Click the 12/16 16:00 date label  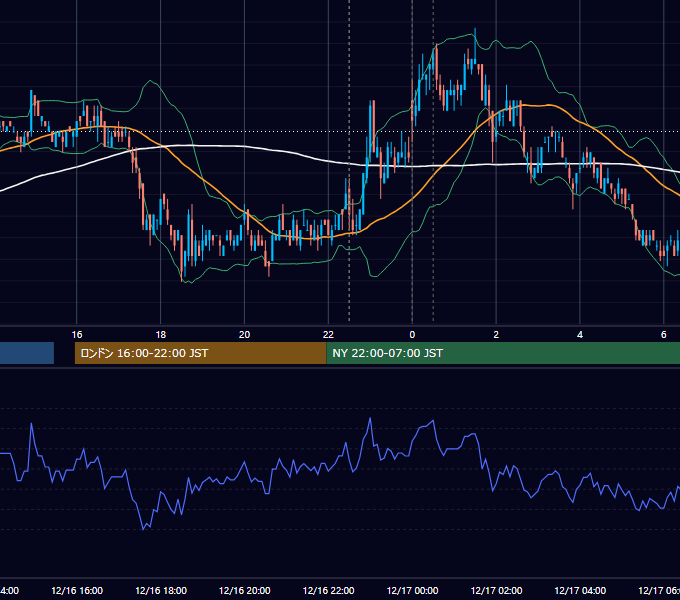pyautogui.click(x=77, y=590)
